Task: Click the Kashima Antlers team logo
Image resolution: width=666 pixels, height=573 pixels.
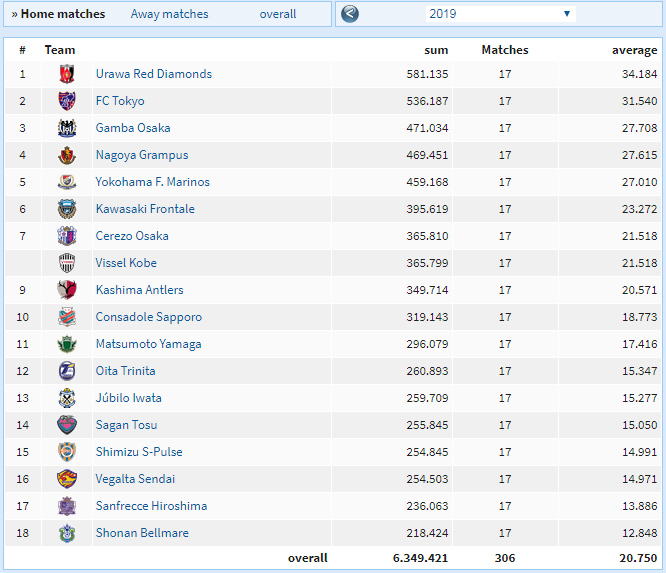Action: [66, 290]
